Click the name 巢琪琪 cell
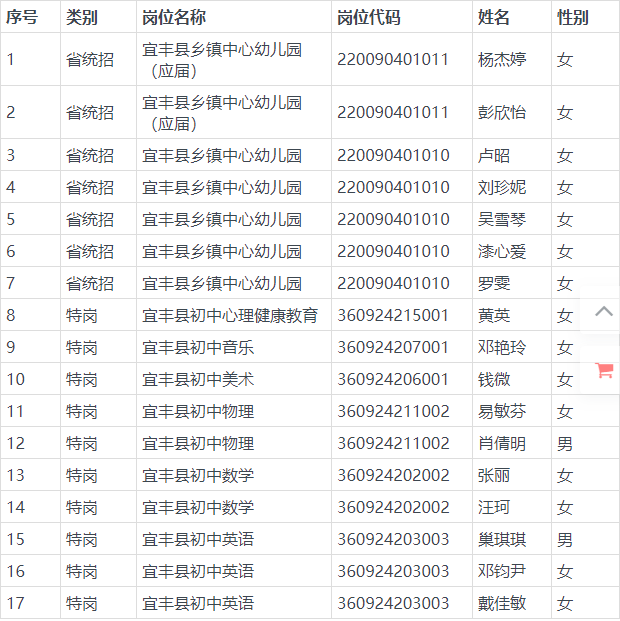Viewport: 620px width, 621px height. 502,540
